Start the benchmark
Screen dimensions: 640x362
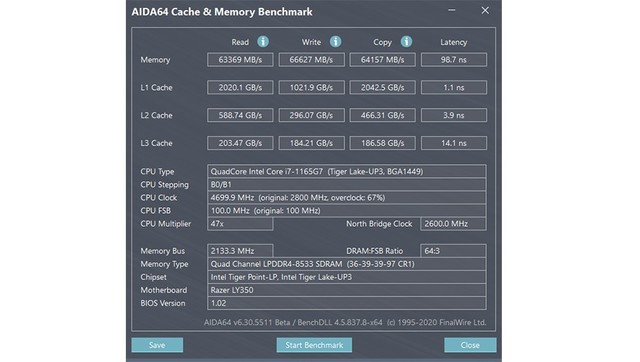(x=314, y=345)
